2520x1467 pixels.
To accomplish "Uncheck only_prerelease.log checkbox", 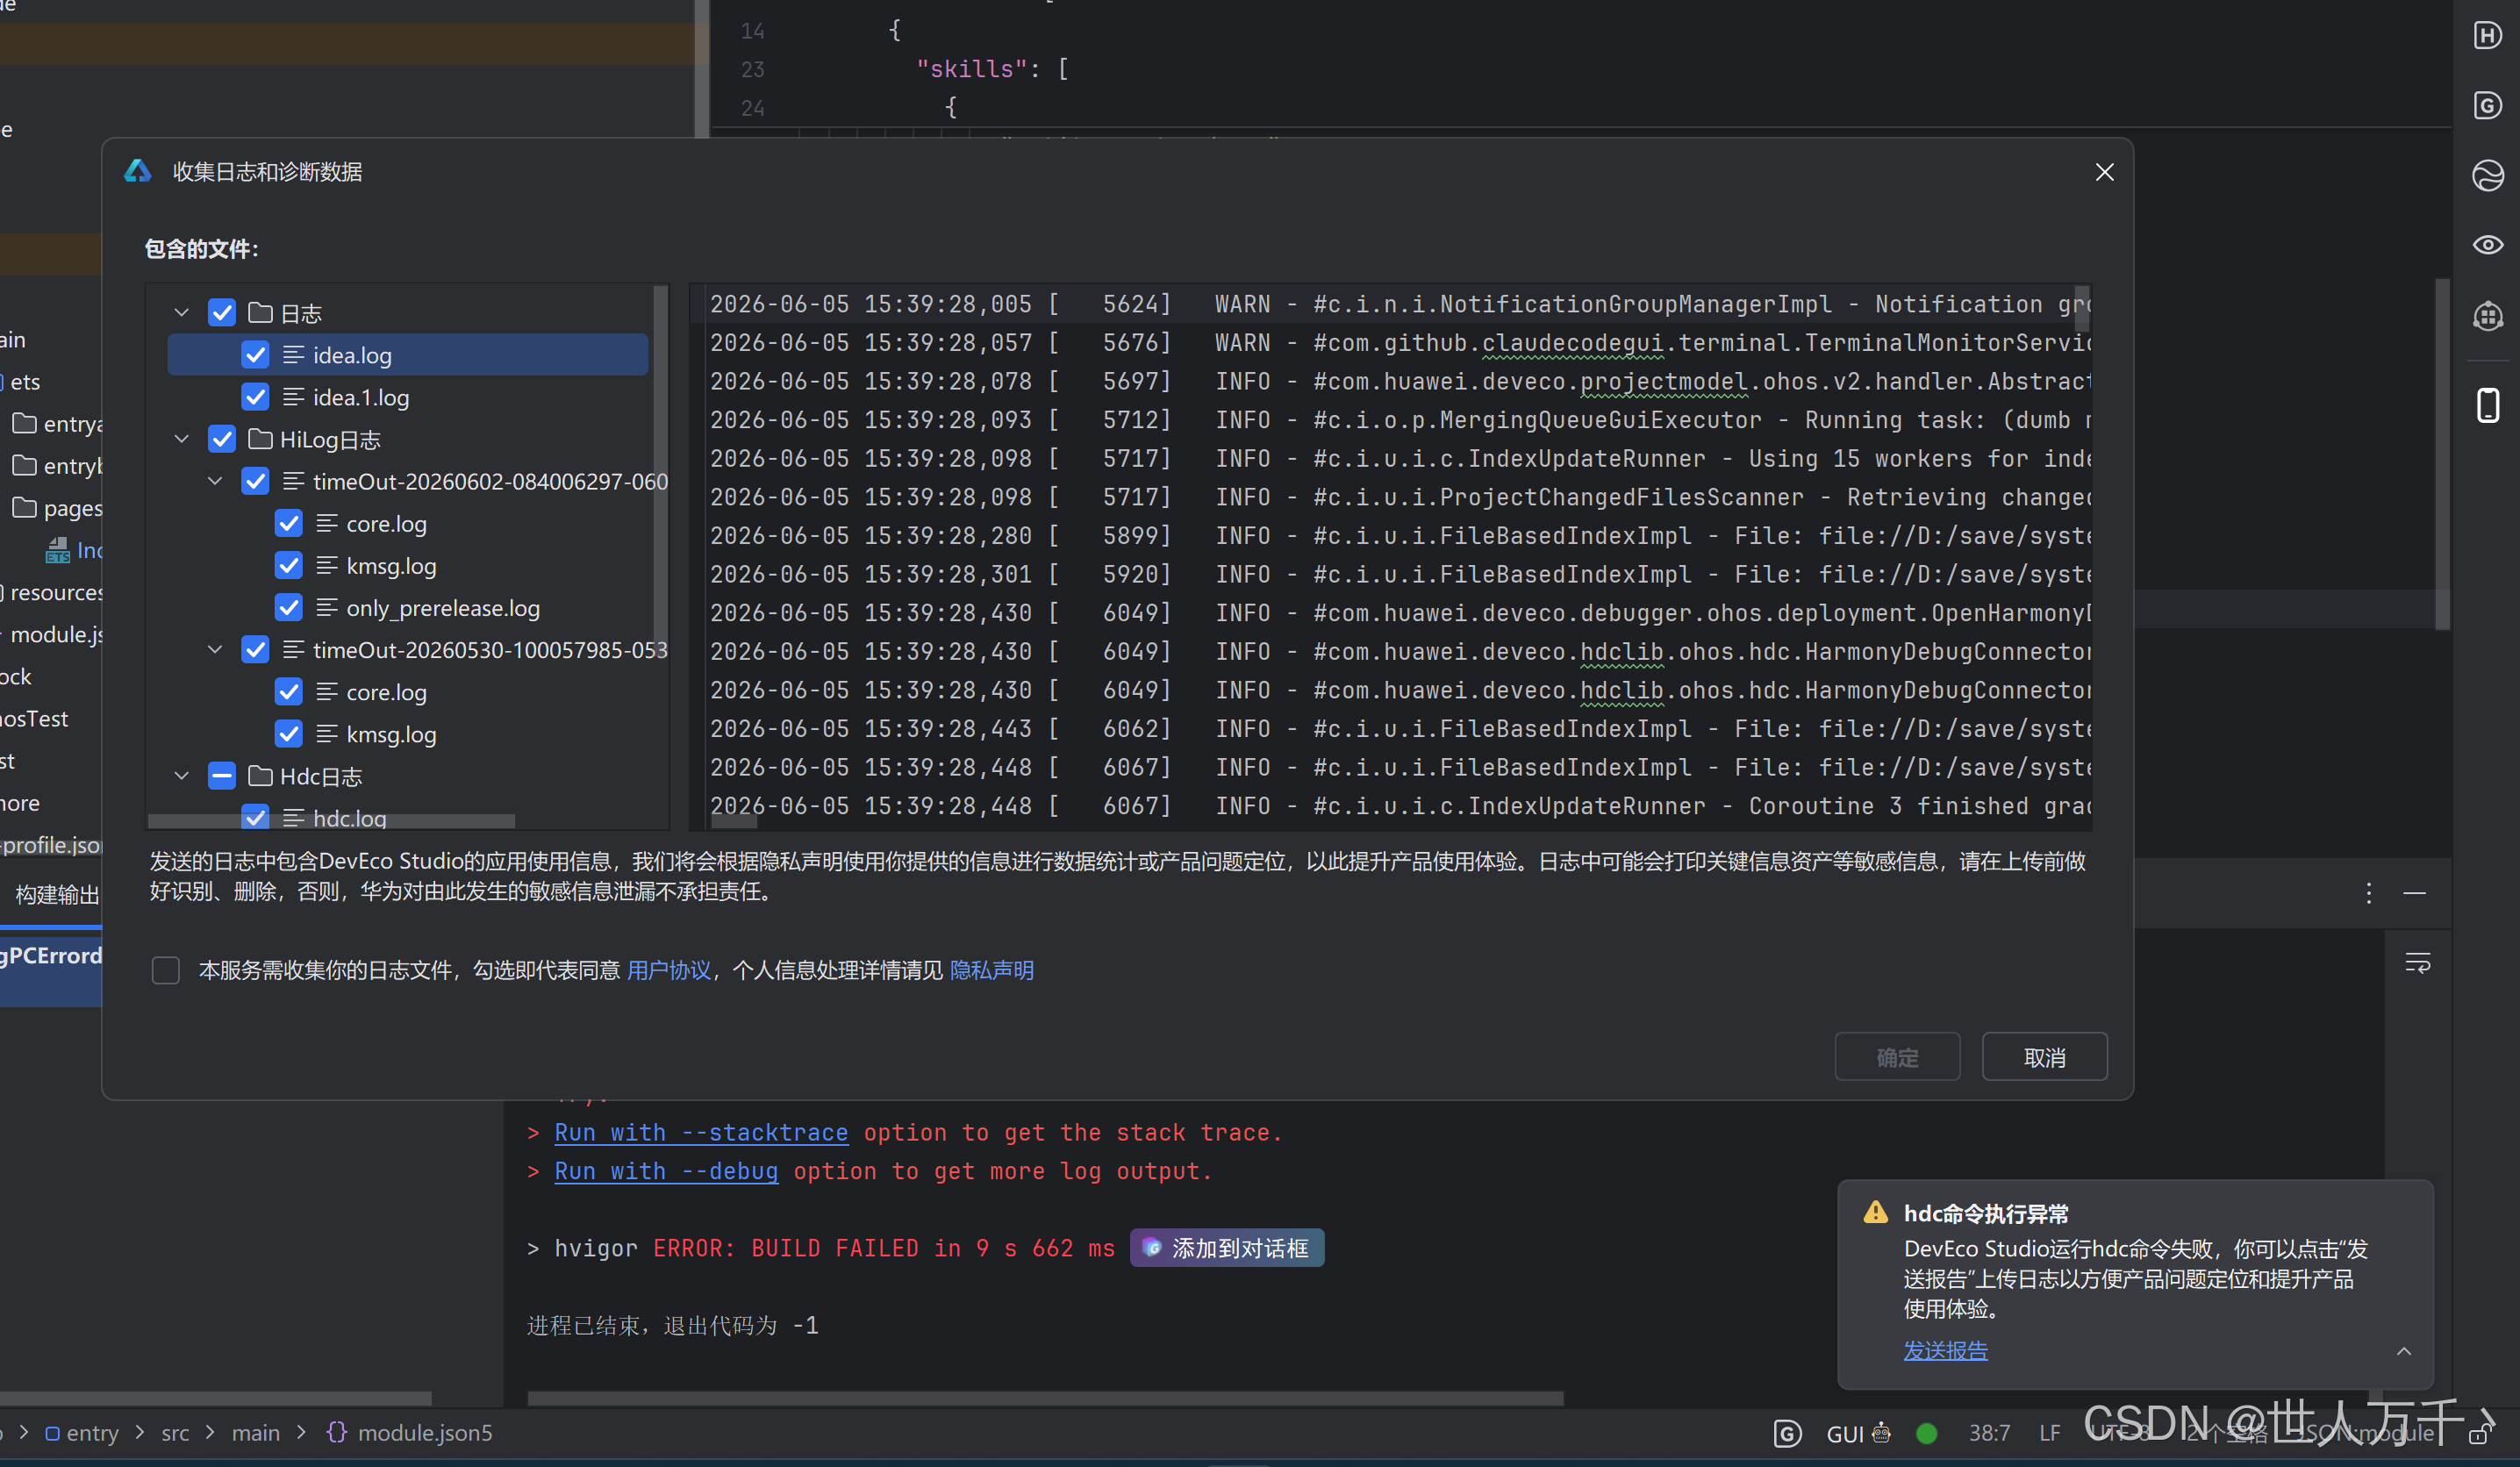I will coord(288,607).
